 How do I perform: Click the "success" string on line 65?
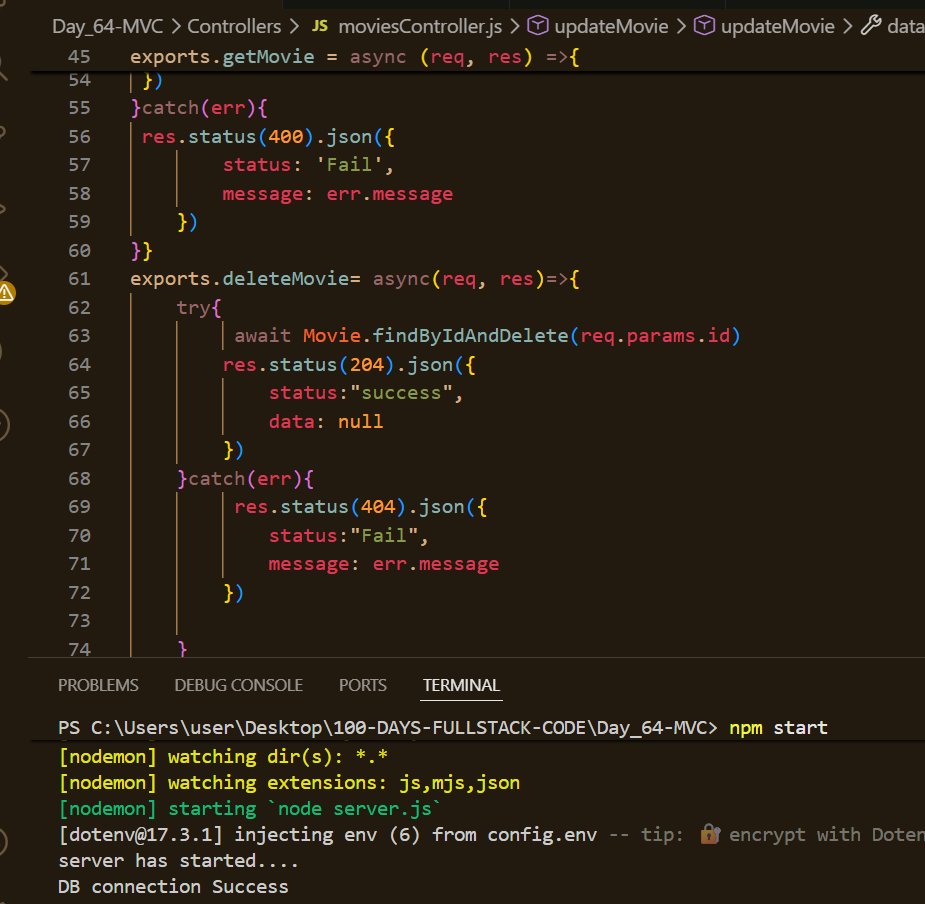coord(401,393)
